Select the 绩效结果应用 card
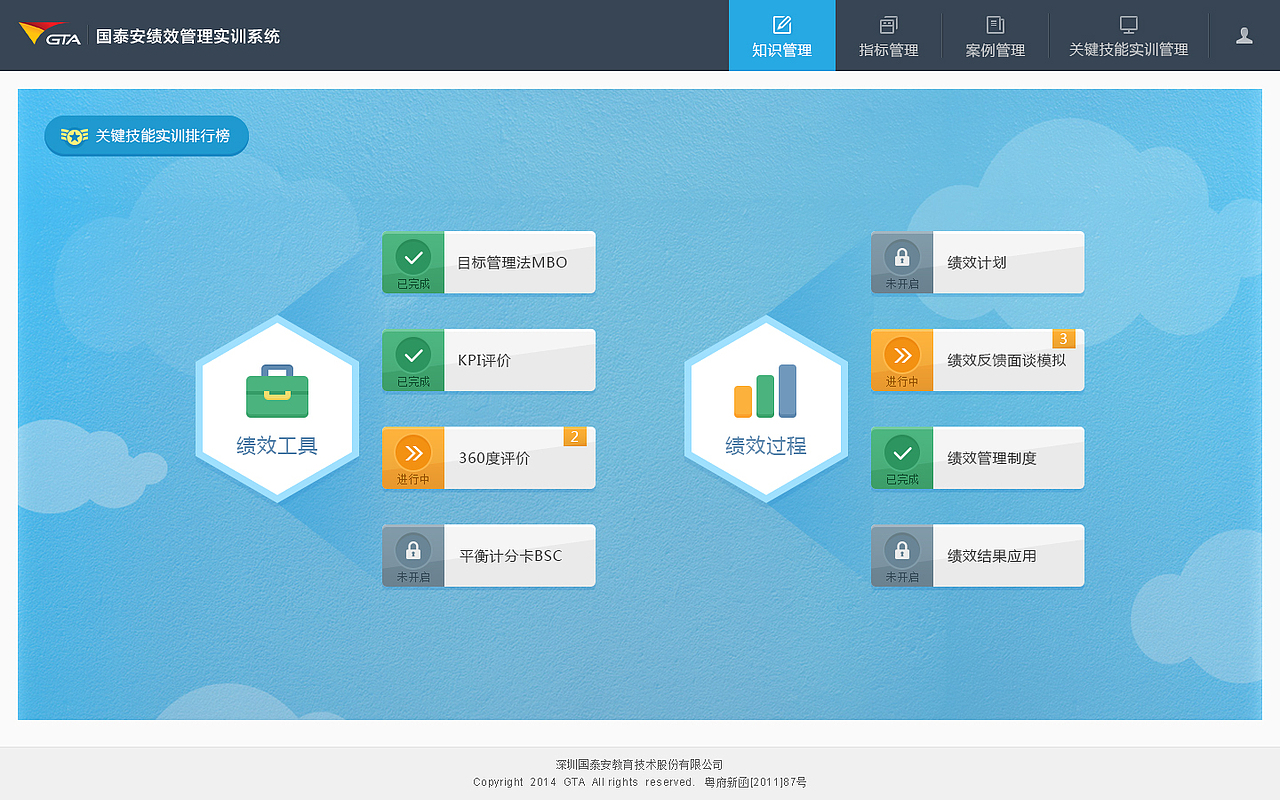Screen dimensions: 1280x800 pyautogui.click(x=978, y=556)
